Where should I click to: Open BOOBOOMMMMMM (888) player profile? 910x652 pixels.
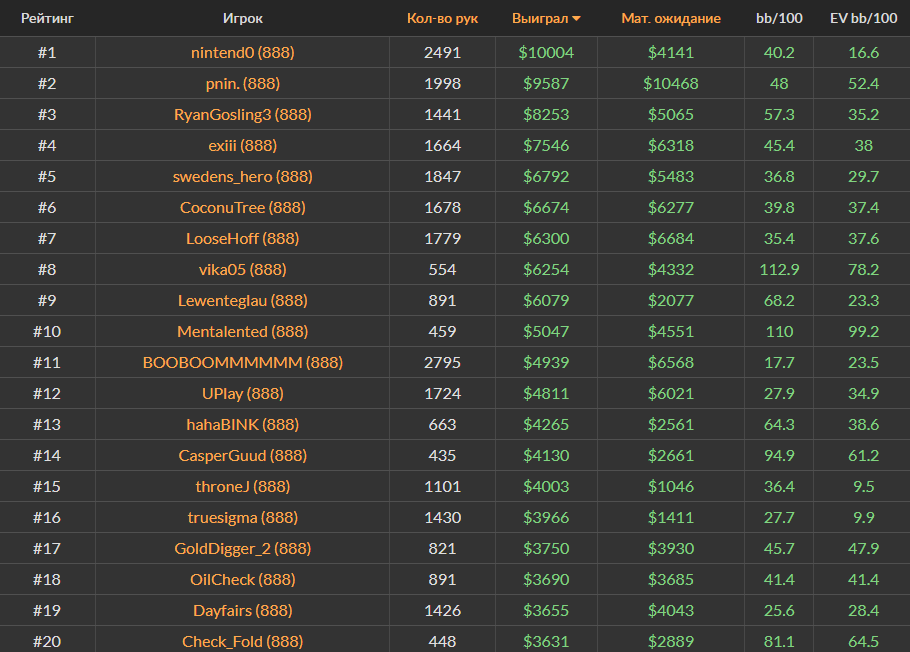pyautogui.click(x=242, y=362)
